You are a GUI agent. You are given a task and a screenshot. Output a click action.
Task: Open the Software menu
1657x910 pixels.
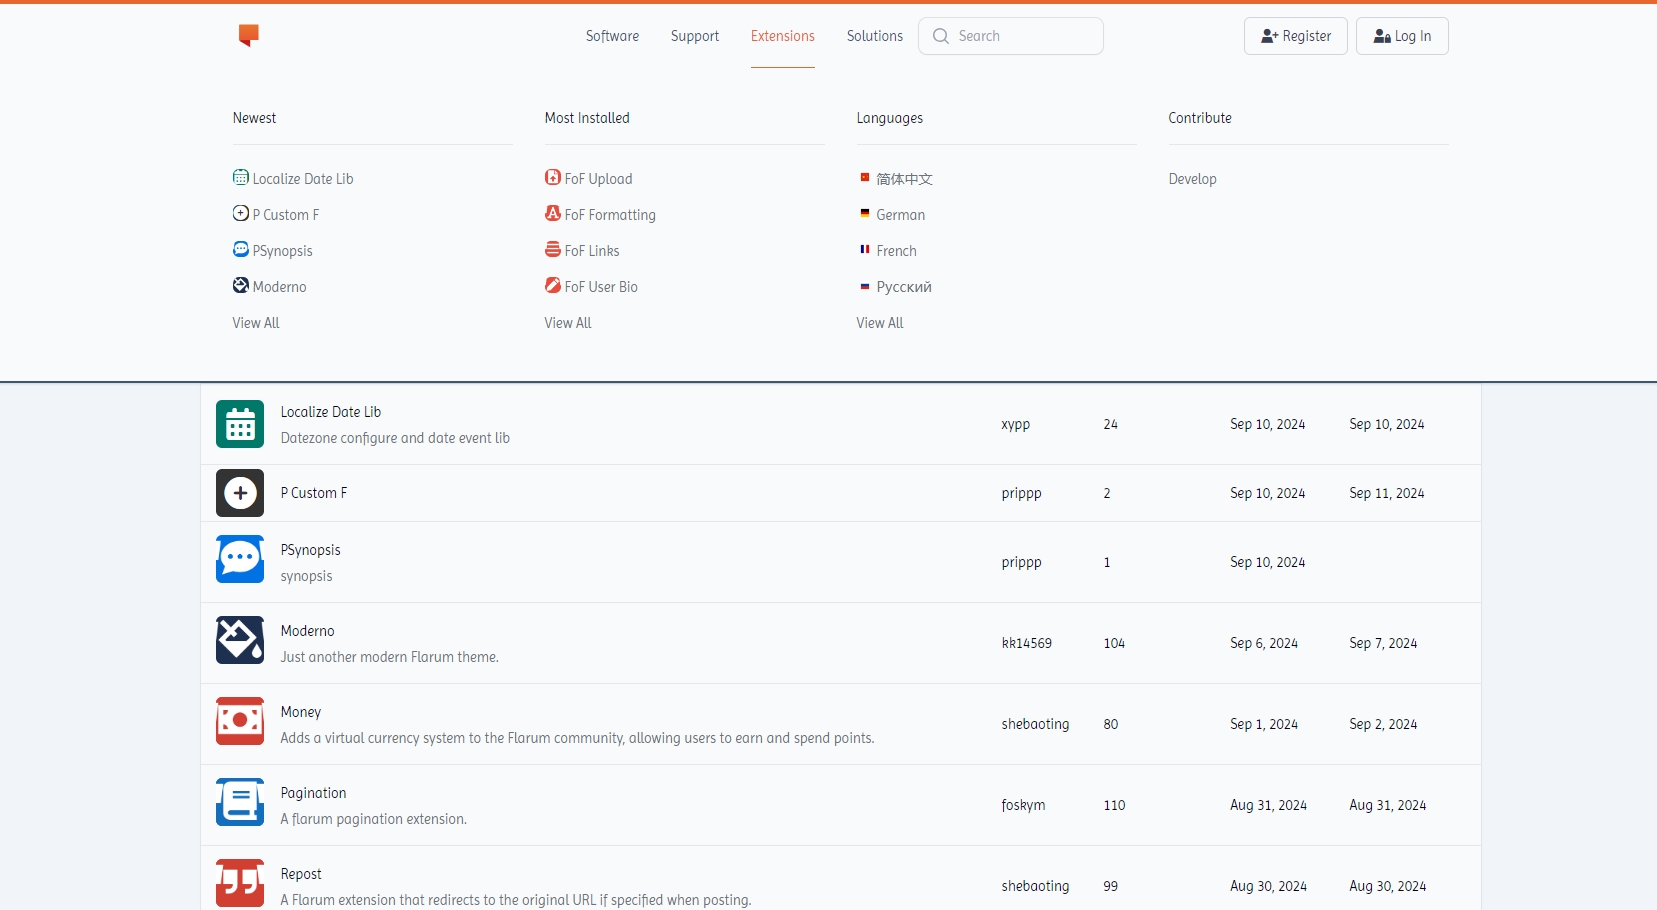pyautogui.click(x=612, y=36)
